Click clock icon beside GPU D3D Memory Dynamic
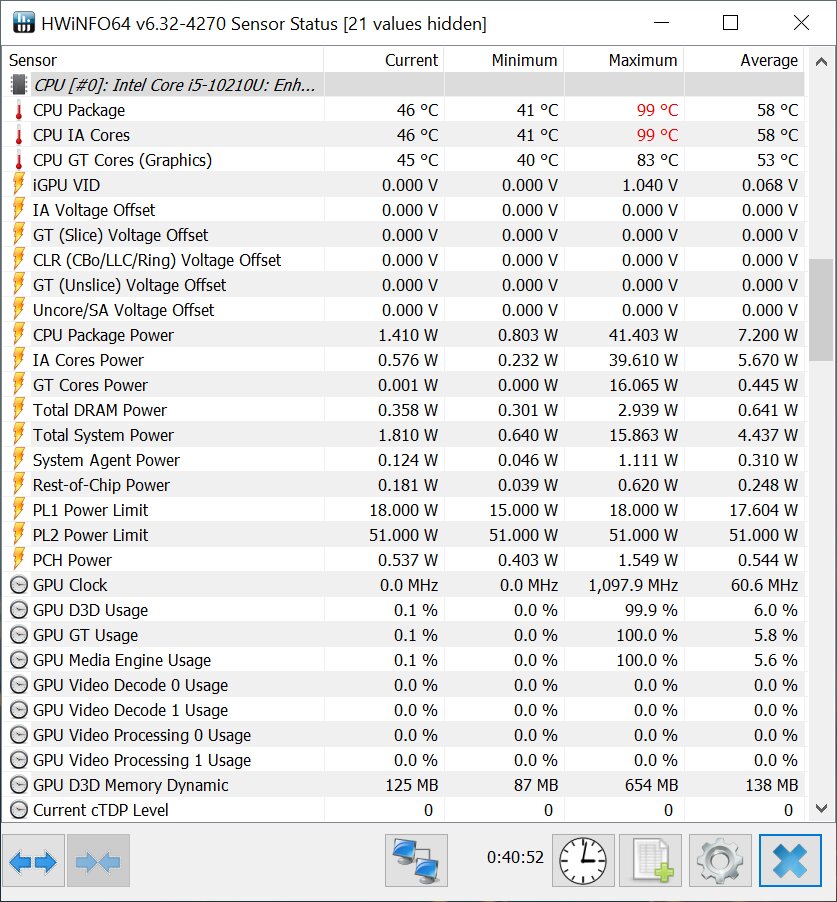837x902 pixels. 19,785
